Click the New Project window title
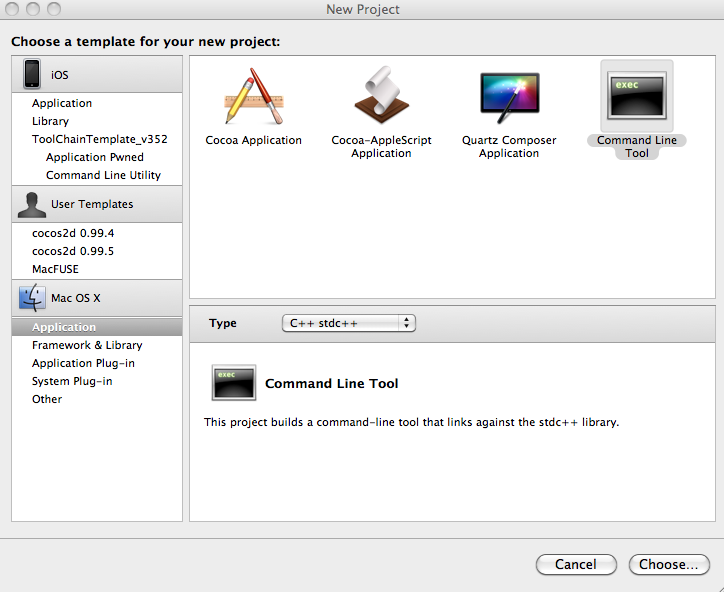Viewport: 724px width, 592px height. (363, 9)
